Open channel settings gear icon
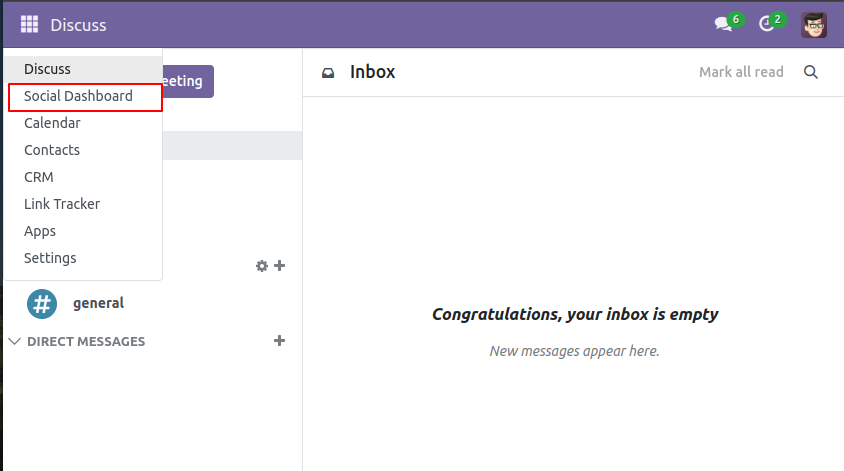 coord(262,266)
